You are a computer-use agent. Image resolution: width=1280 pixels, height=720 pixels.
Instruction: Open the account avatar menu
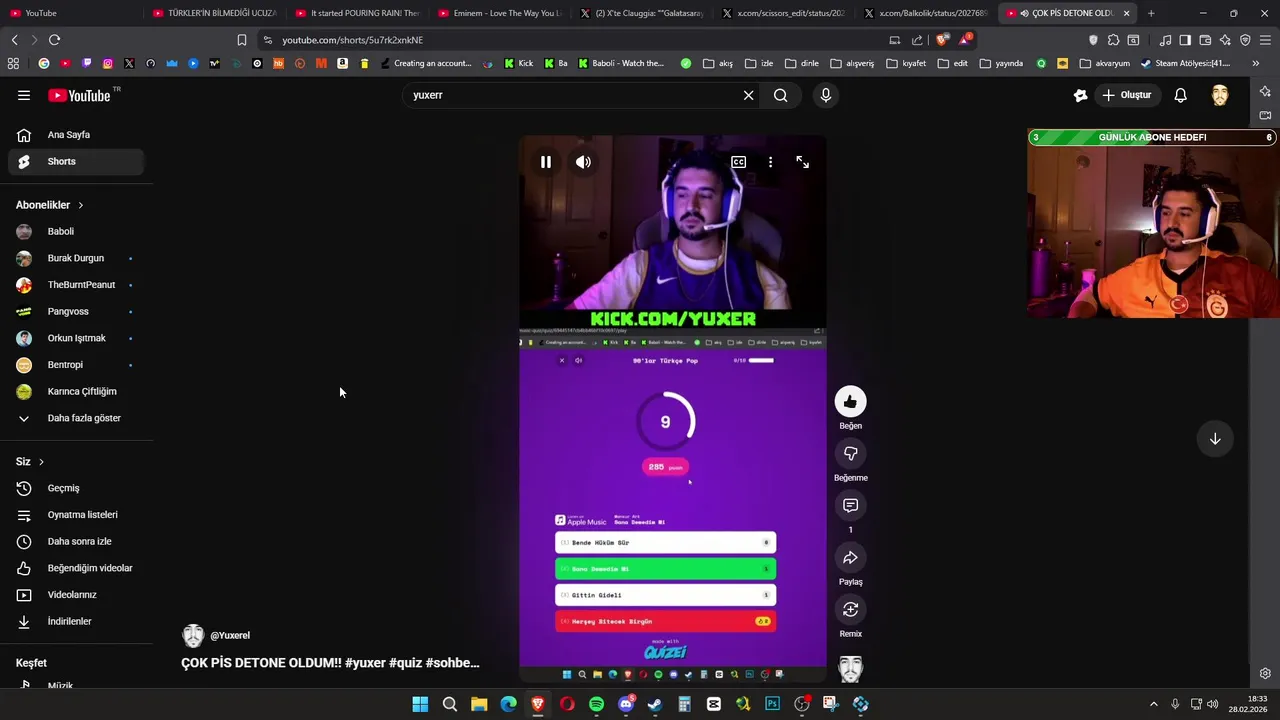point(1220,95)
